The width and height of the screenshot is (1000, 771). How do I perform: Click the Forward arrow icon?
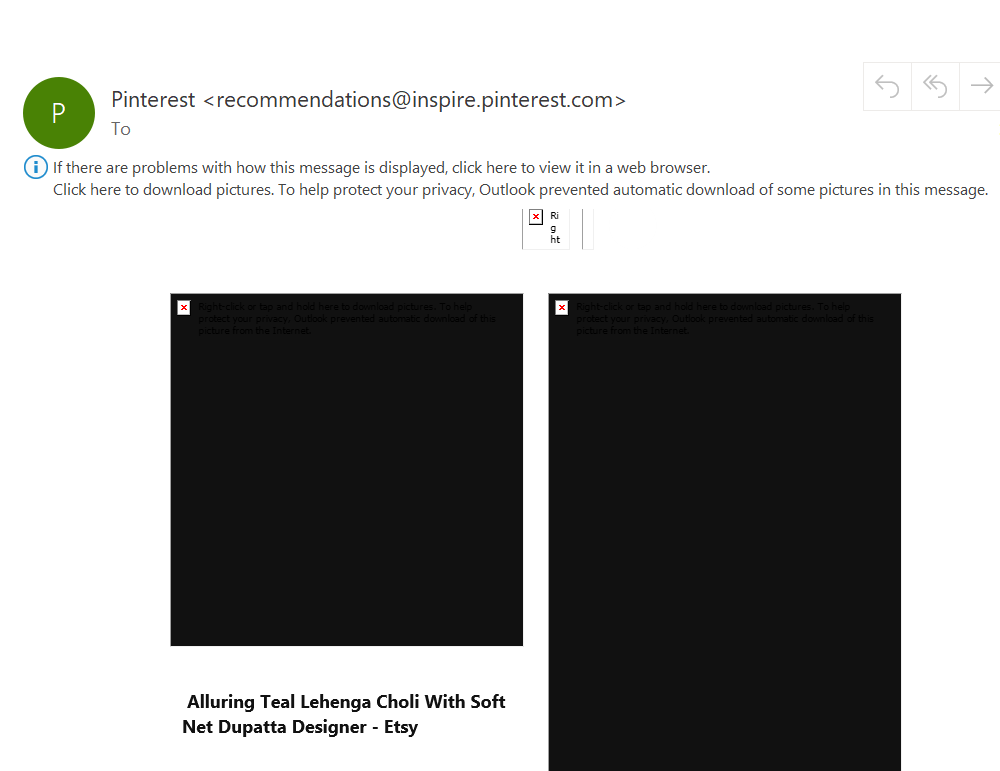coord(981,86)
